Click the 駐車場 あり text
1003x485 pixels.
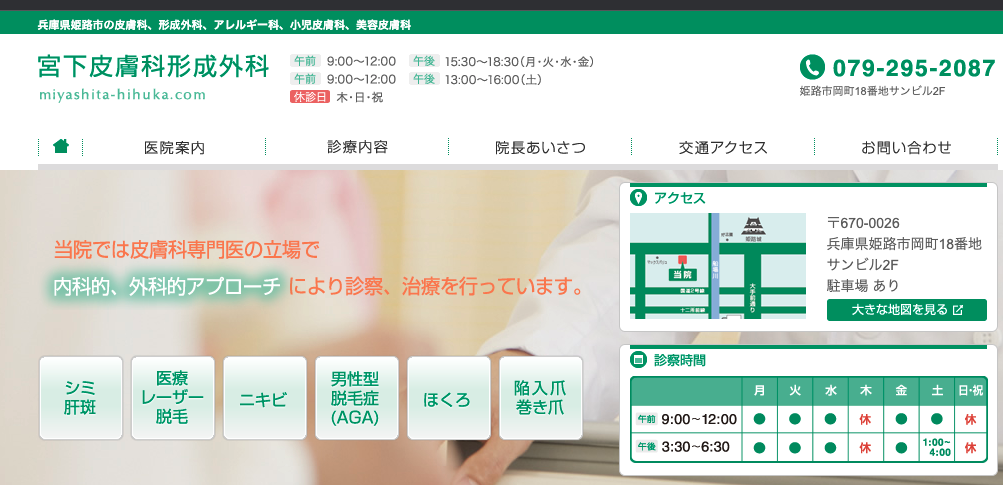point(863,285)
